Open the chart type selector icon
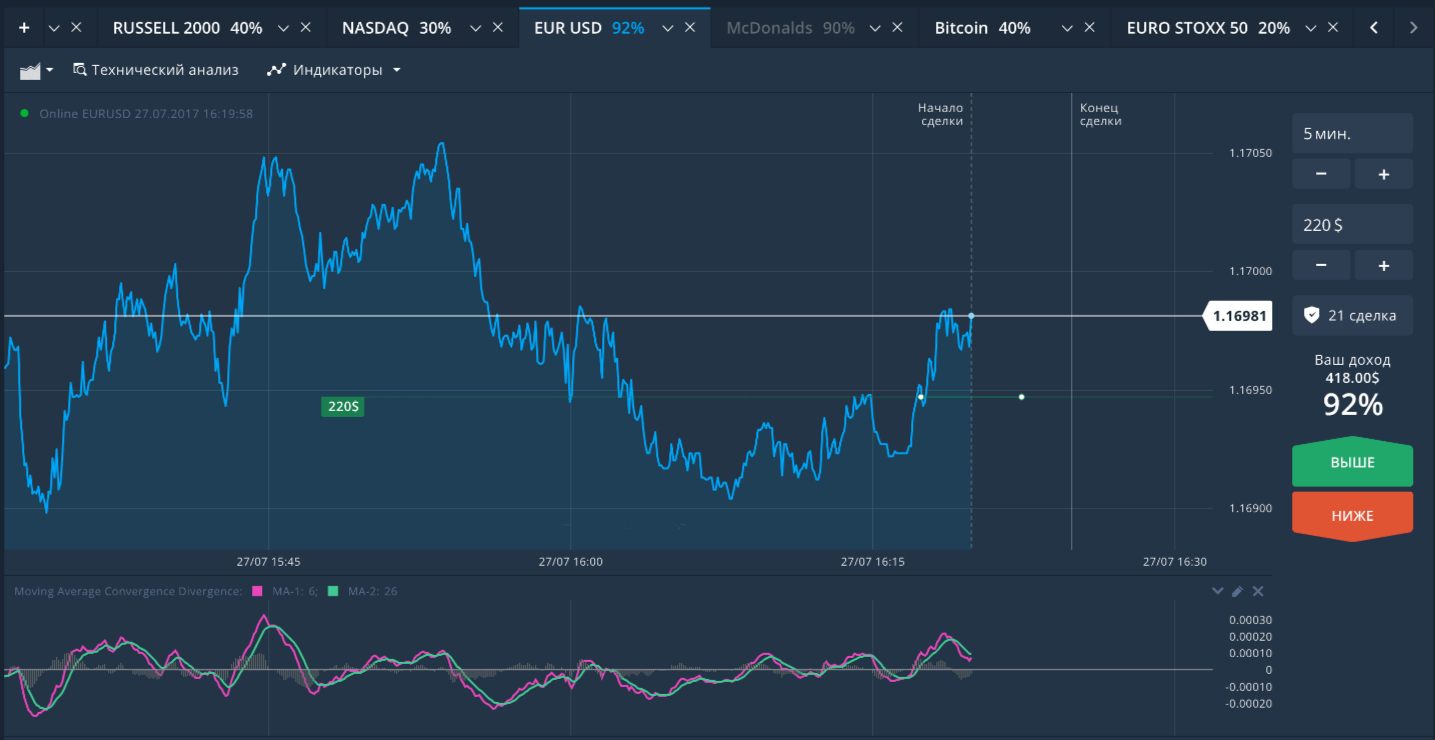 coord(36,70)
